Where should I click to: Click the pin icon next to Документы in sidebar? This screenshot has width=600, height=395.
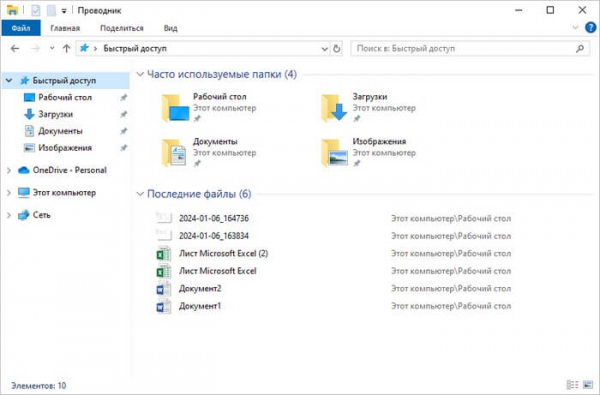point(124,131)
